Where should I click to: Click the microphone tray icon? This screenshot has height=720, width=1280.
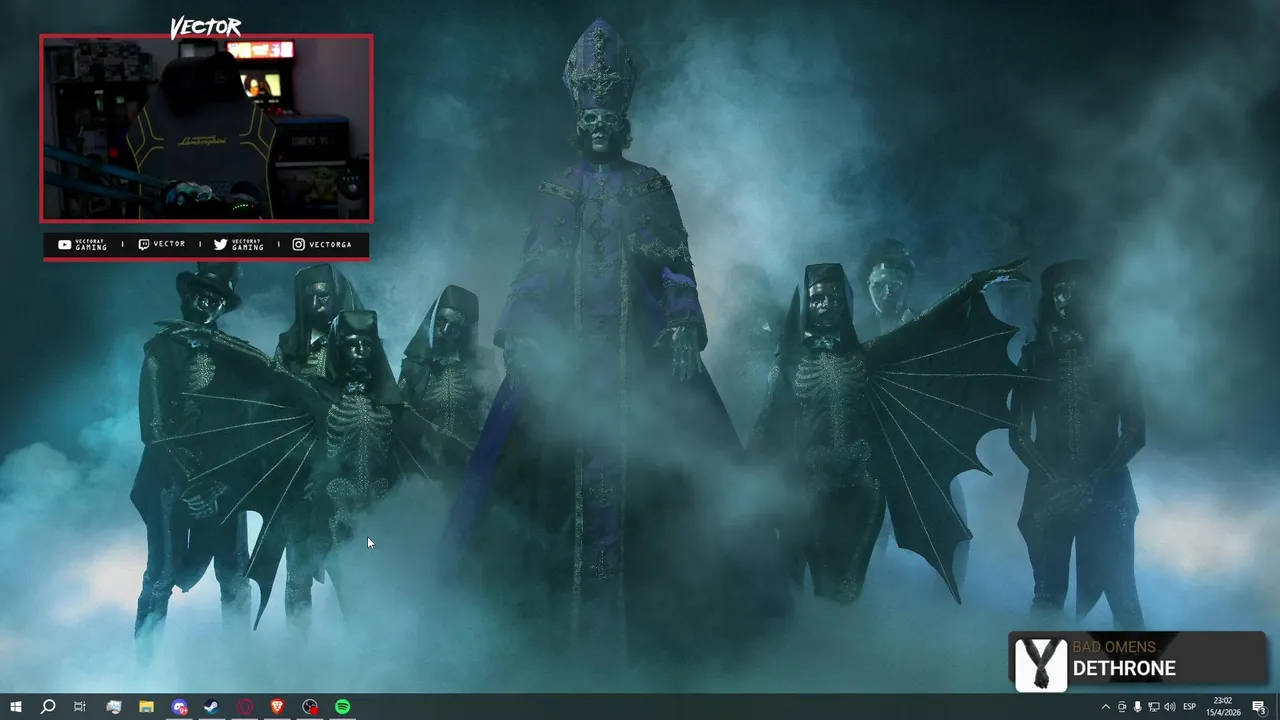(x=1138, y=707)
